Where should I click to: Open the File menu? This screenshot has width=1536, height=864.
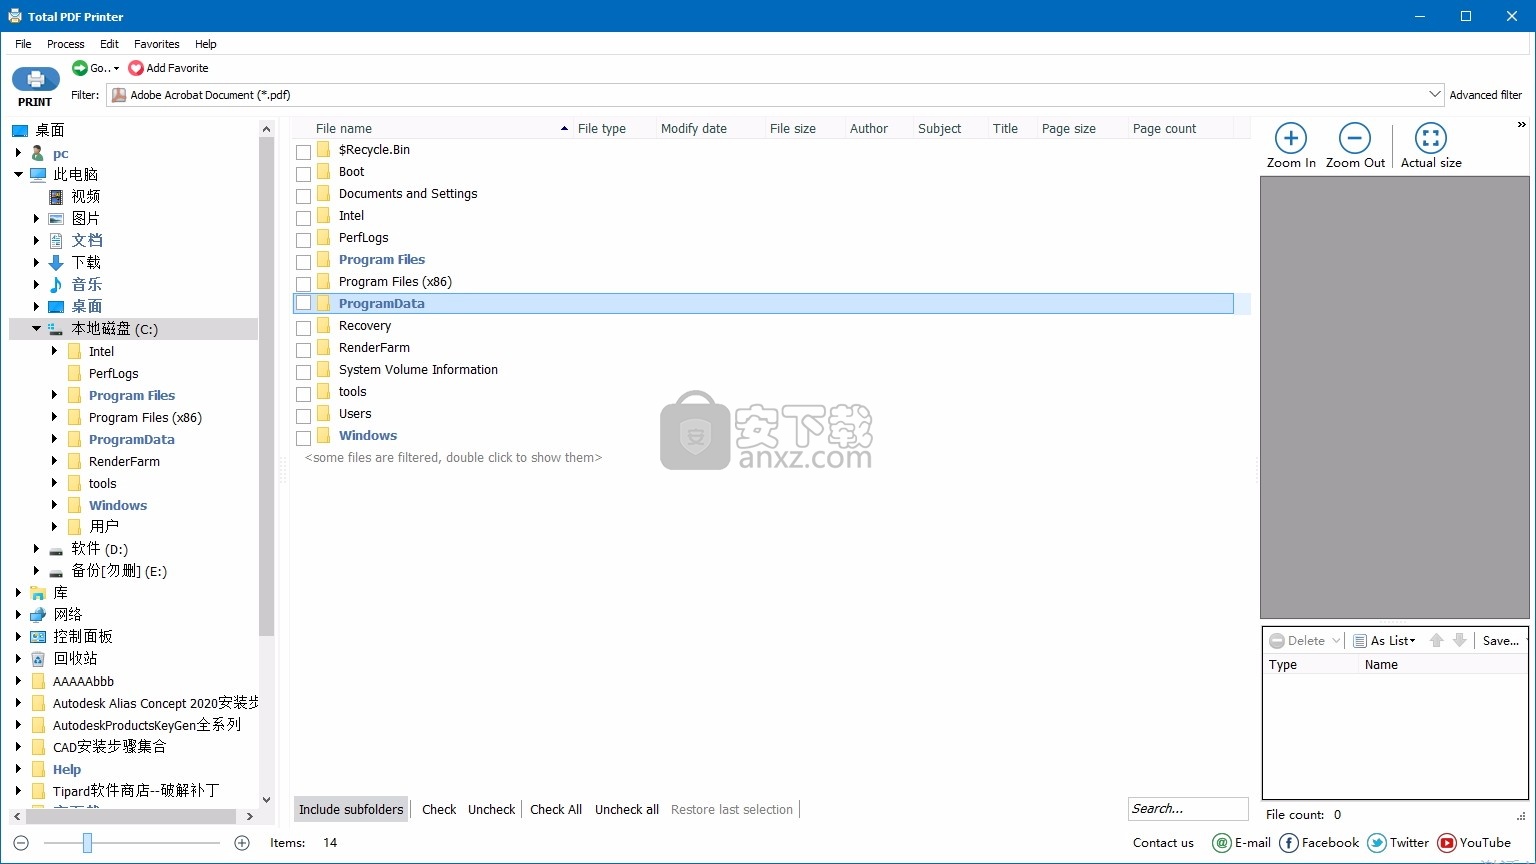[x=23, y=44]
